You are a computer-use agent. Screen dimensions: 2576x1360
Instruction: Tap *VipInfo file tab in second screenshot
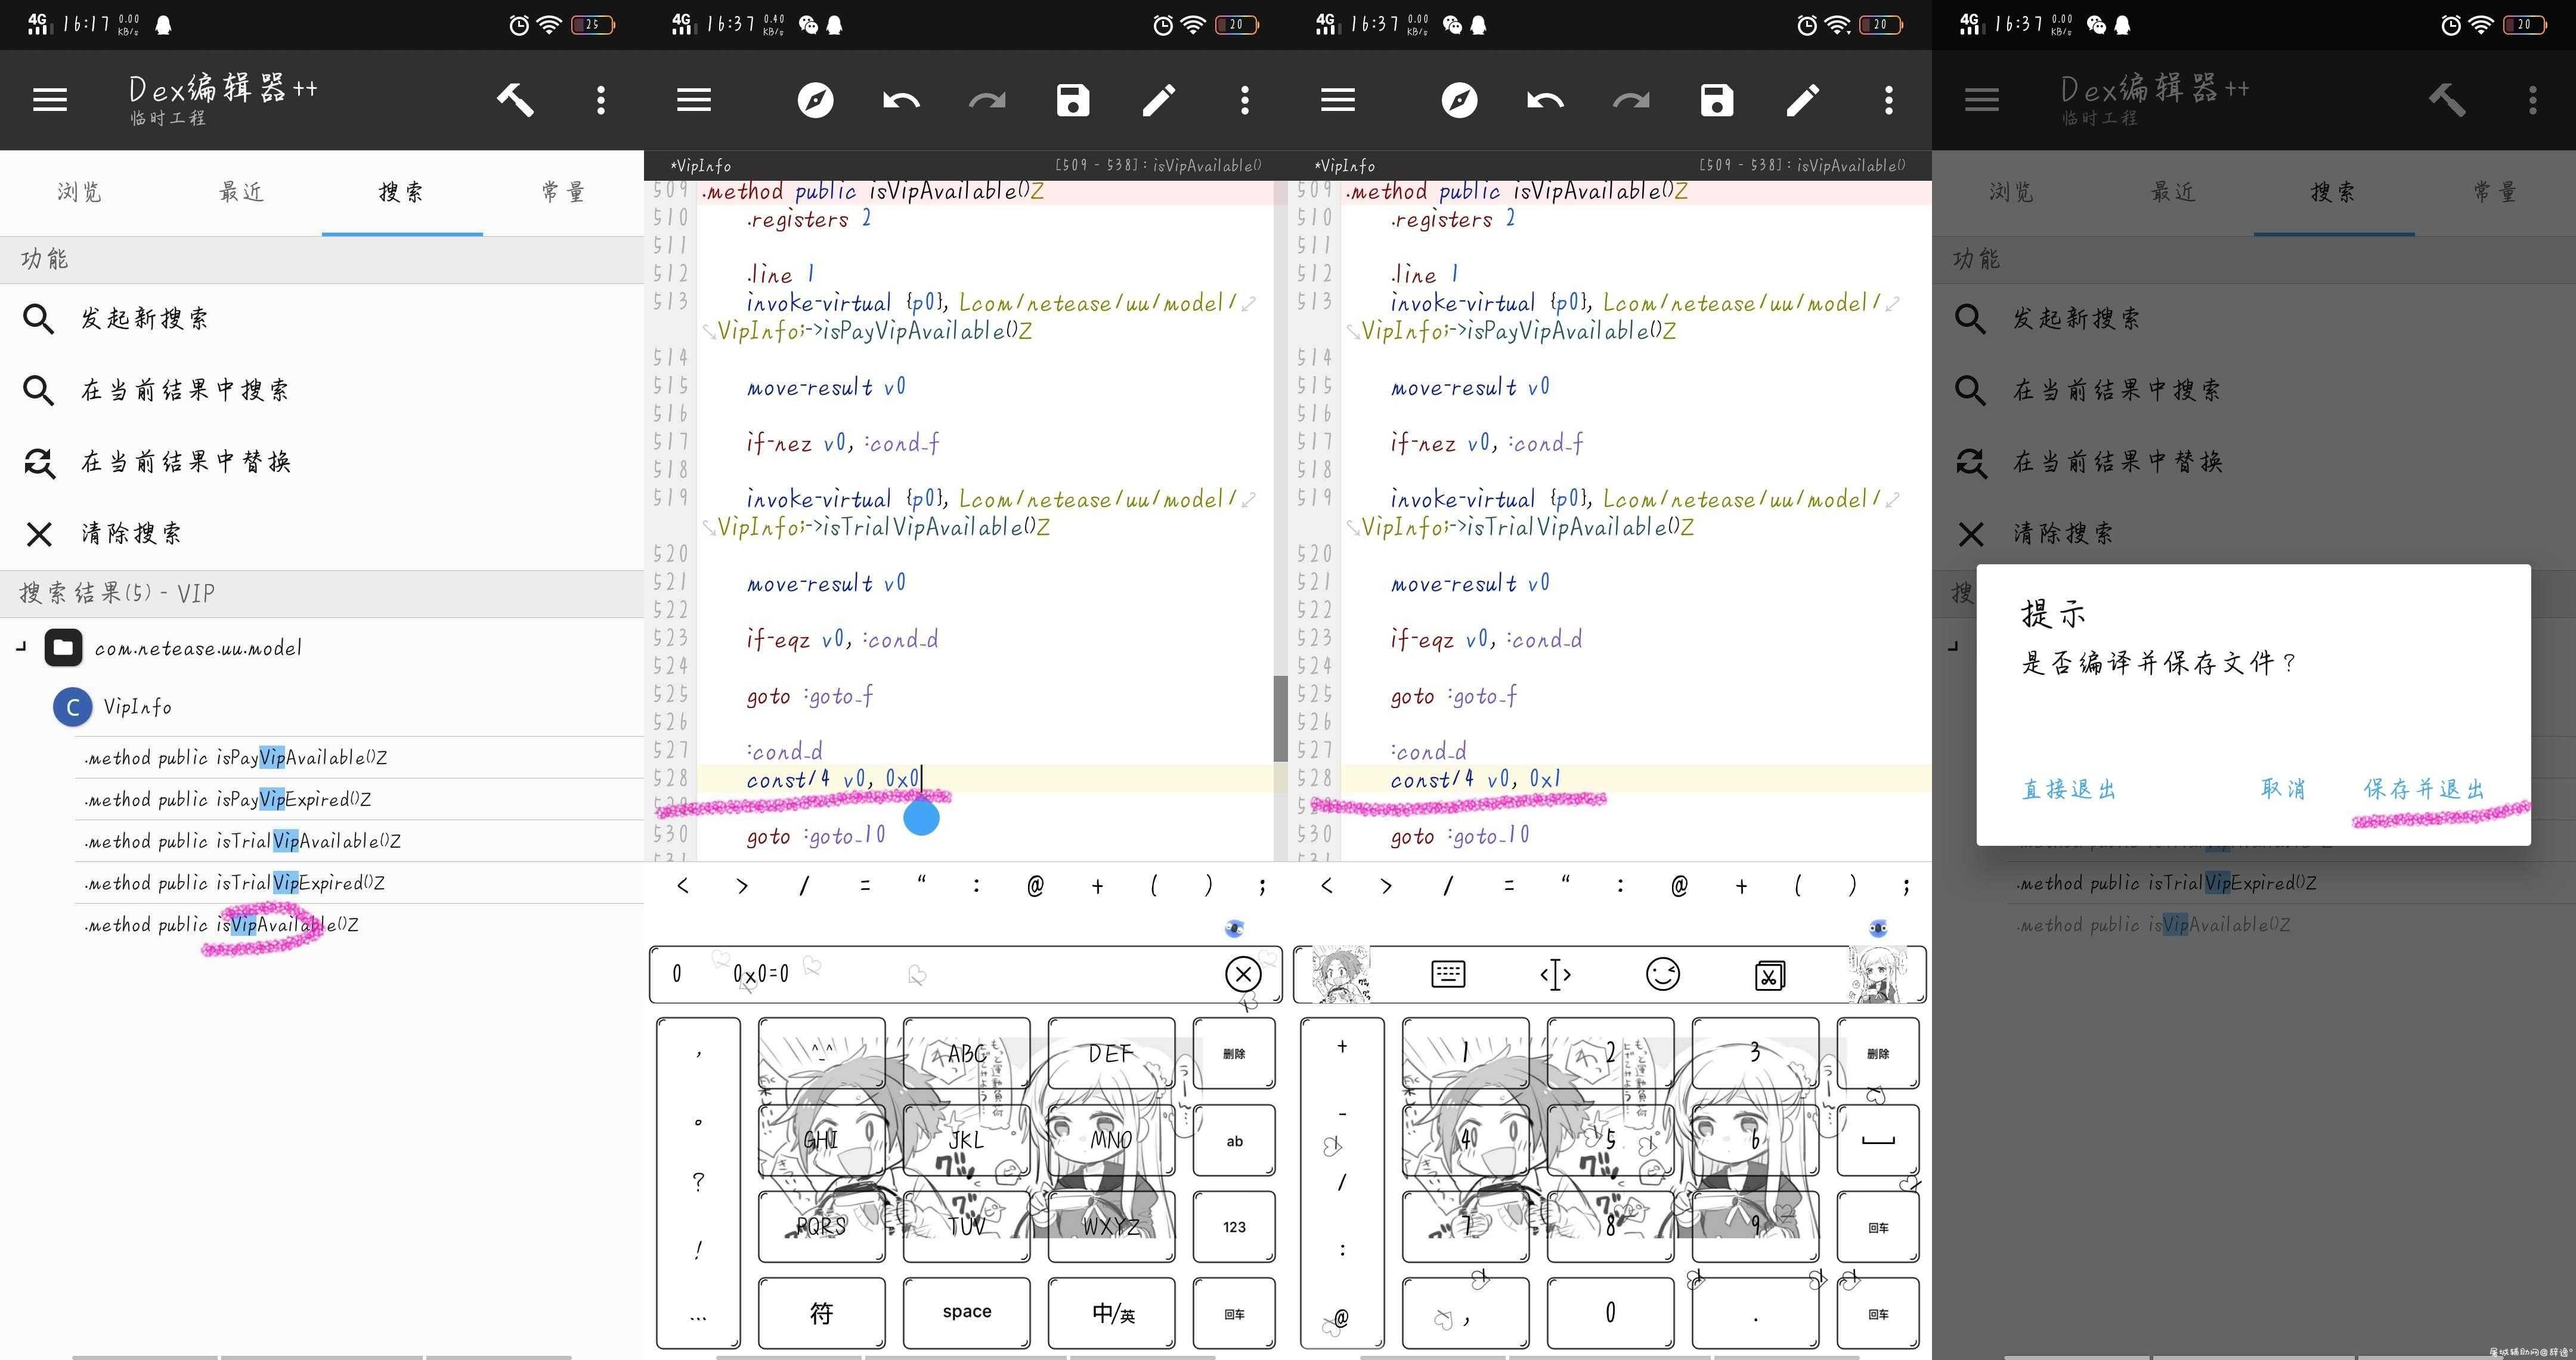[701, 166]
